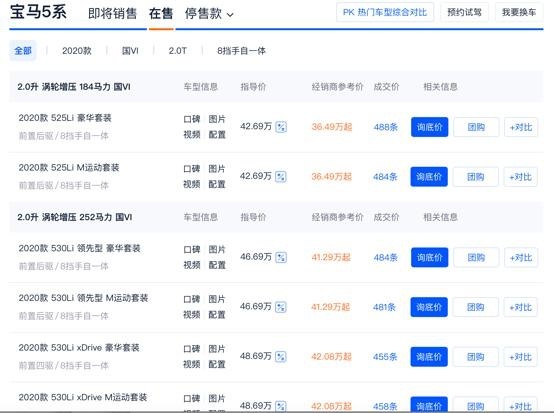Open 图片 for 530Li 领先型 豪华套装
The width and height of the screenshot is (554, 413).
(x=217, y=249)
